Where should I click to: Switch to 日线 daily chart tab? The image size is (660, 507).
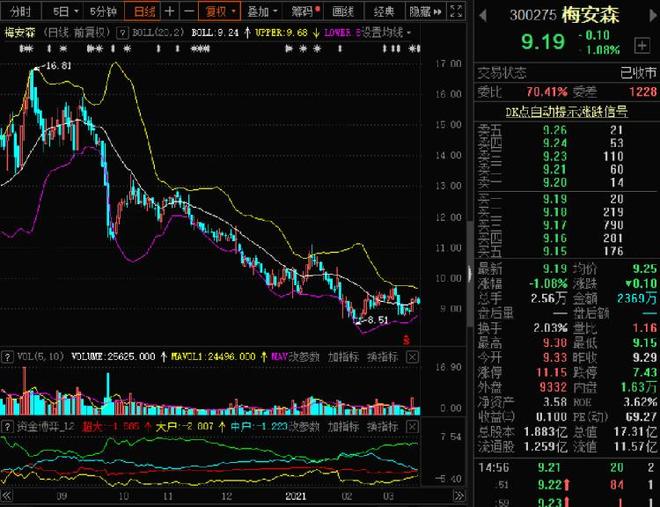pos(144,12)
